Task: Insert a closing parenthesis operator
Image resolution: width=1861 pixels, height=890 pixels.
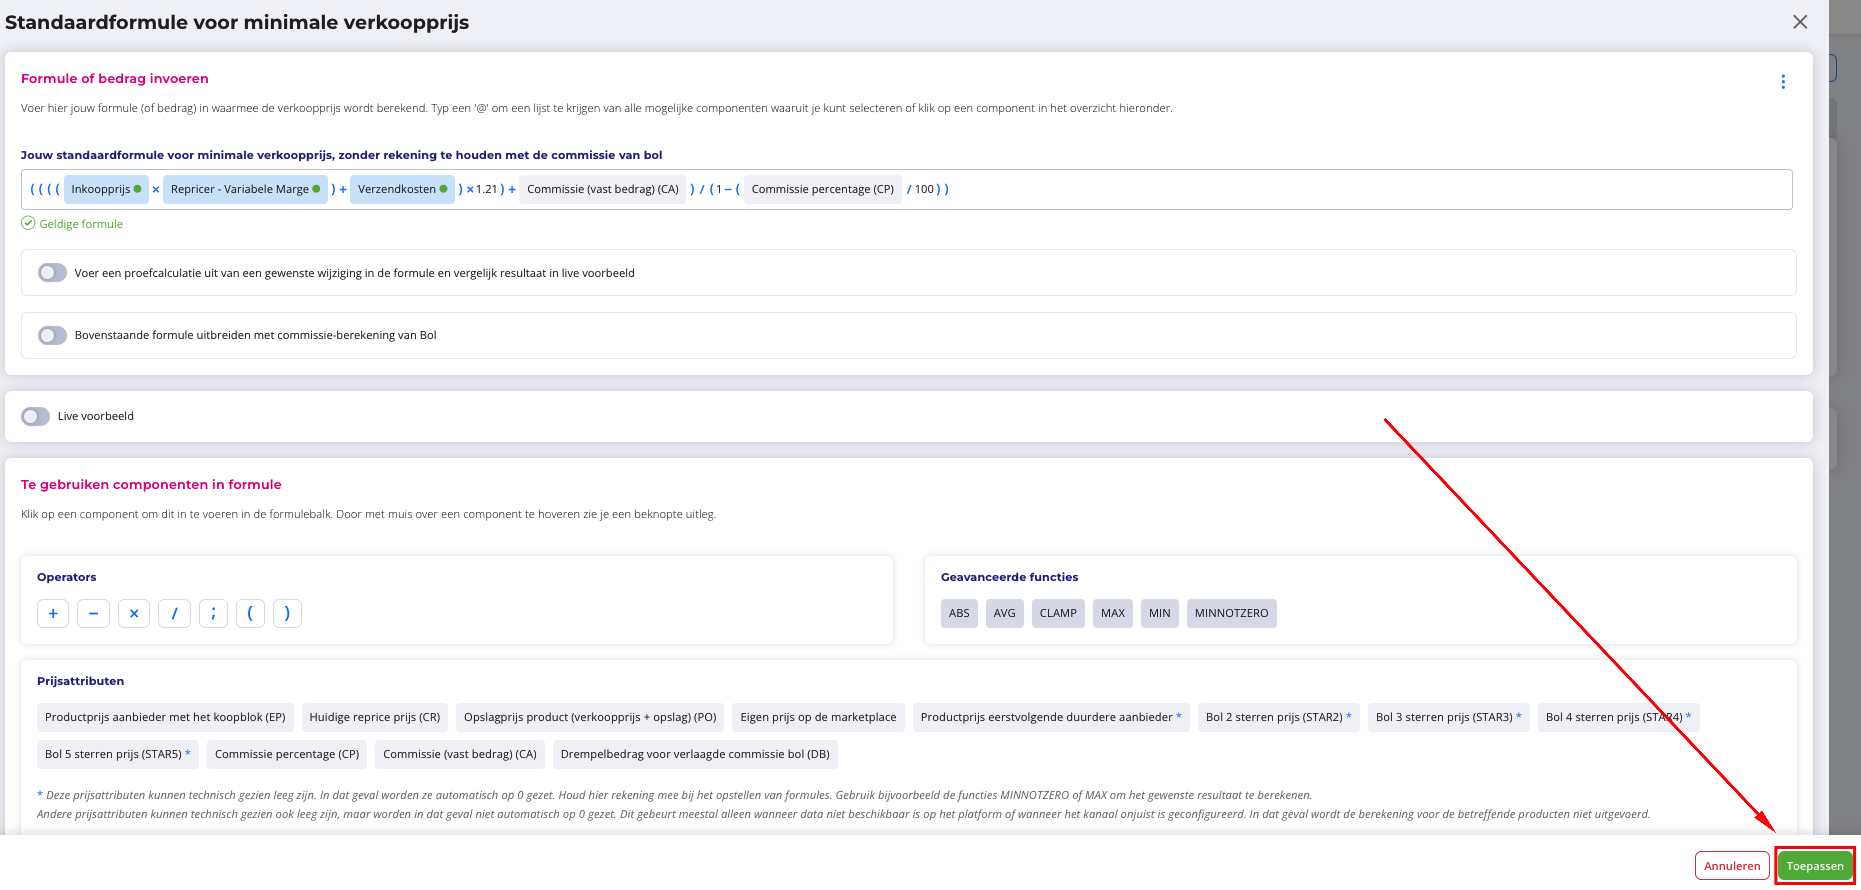Action: coord(287,613)
